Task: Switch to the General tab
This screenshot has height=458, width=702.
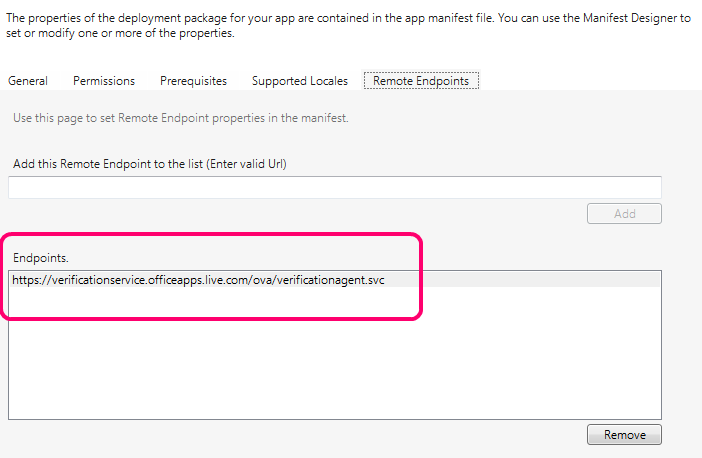Action: click(28, 80)
